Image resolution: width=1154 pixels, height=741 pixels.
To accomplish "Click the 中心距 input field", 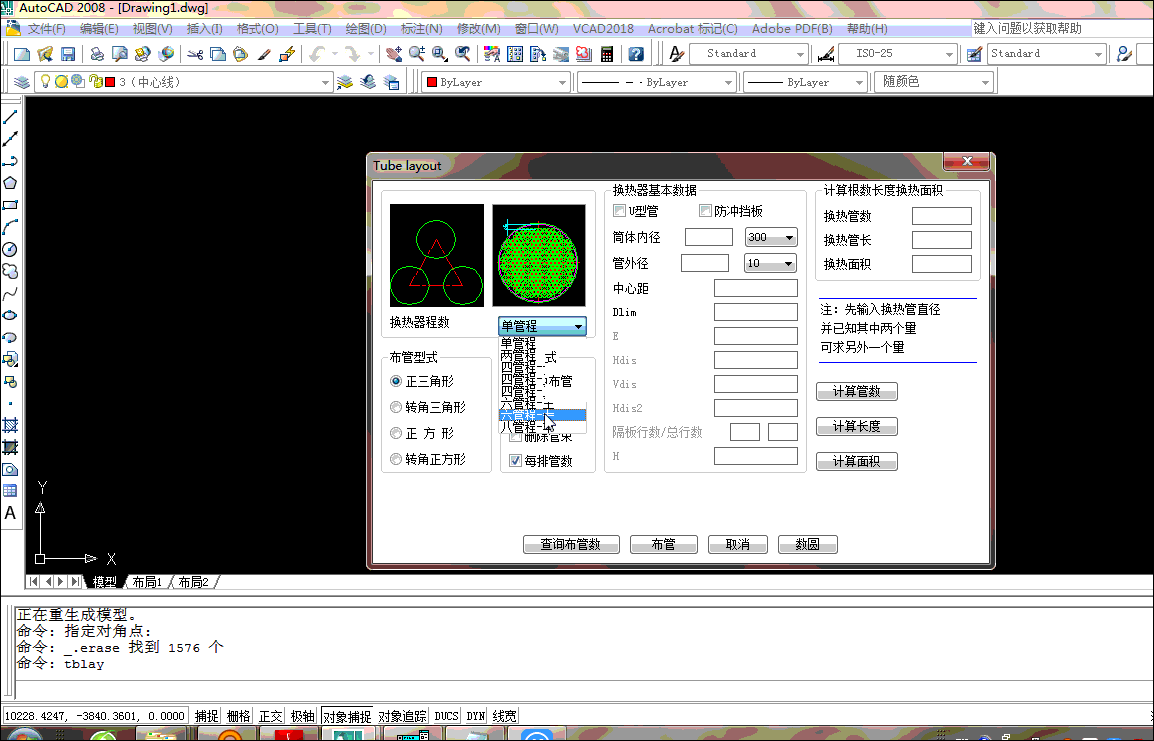I will pos(755,289).
